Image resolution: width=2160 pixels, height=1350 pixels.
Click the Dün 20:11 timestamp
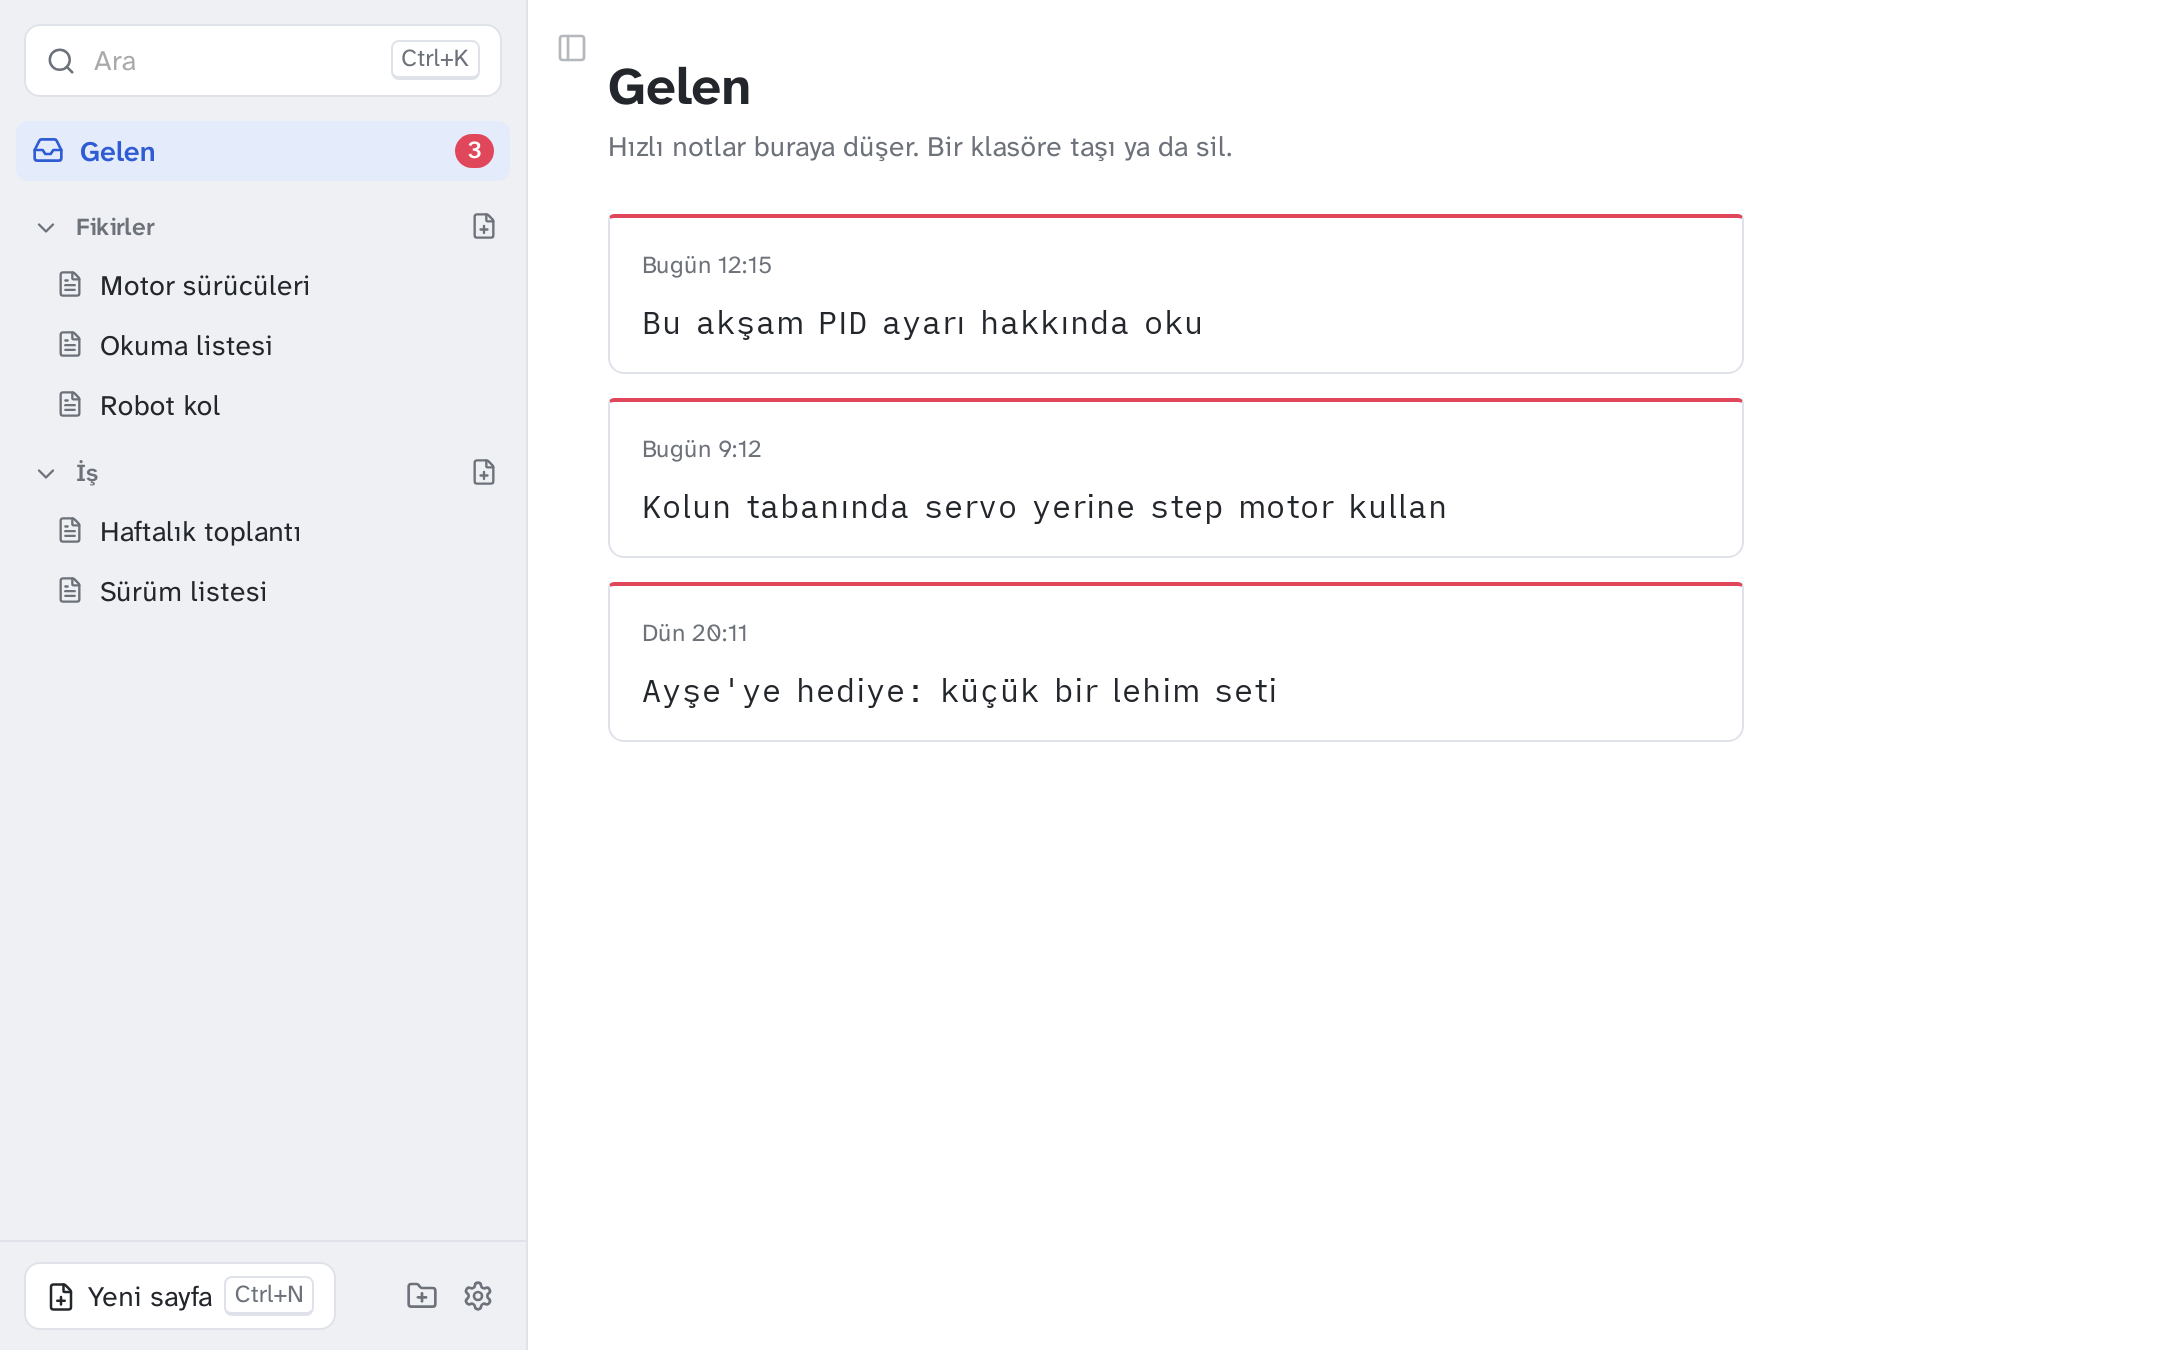pyautogui.click(x=695, y=633)
